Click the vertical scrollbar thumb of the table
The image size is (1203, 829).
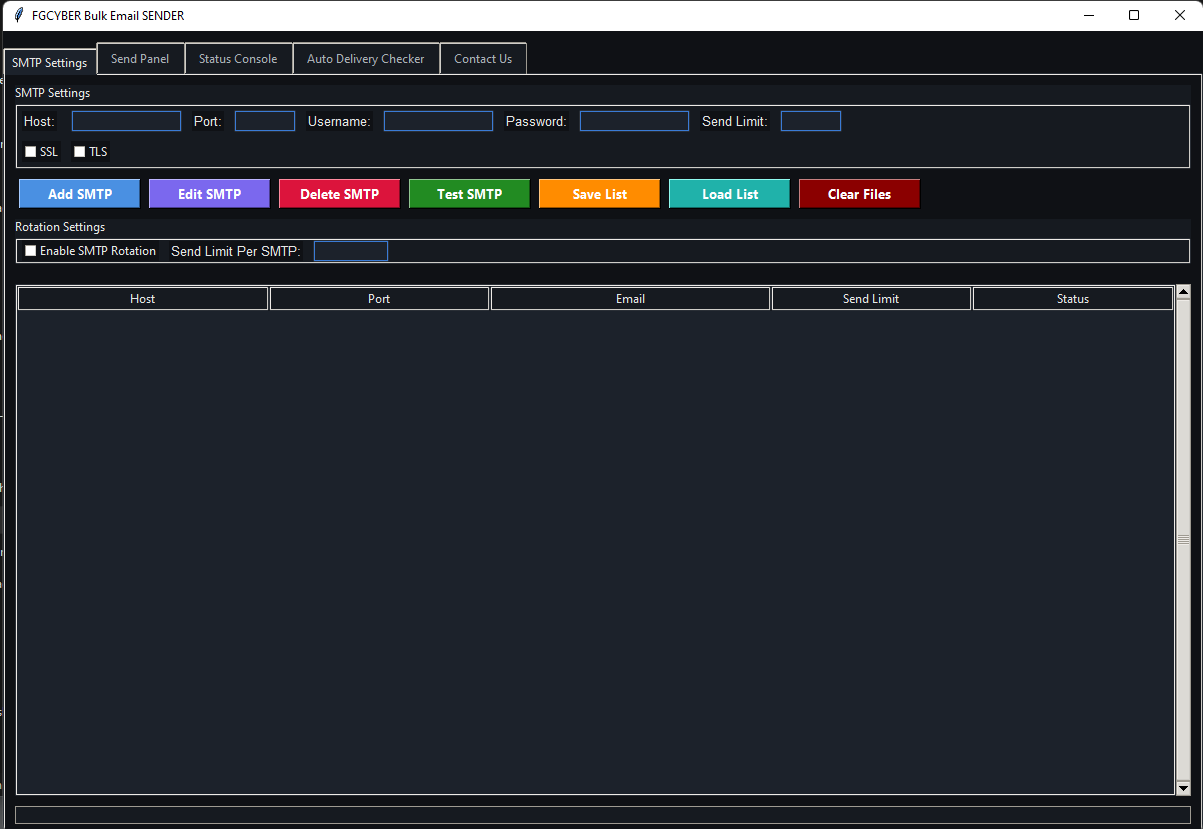point(1183,540)
